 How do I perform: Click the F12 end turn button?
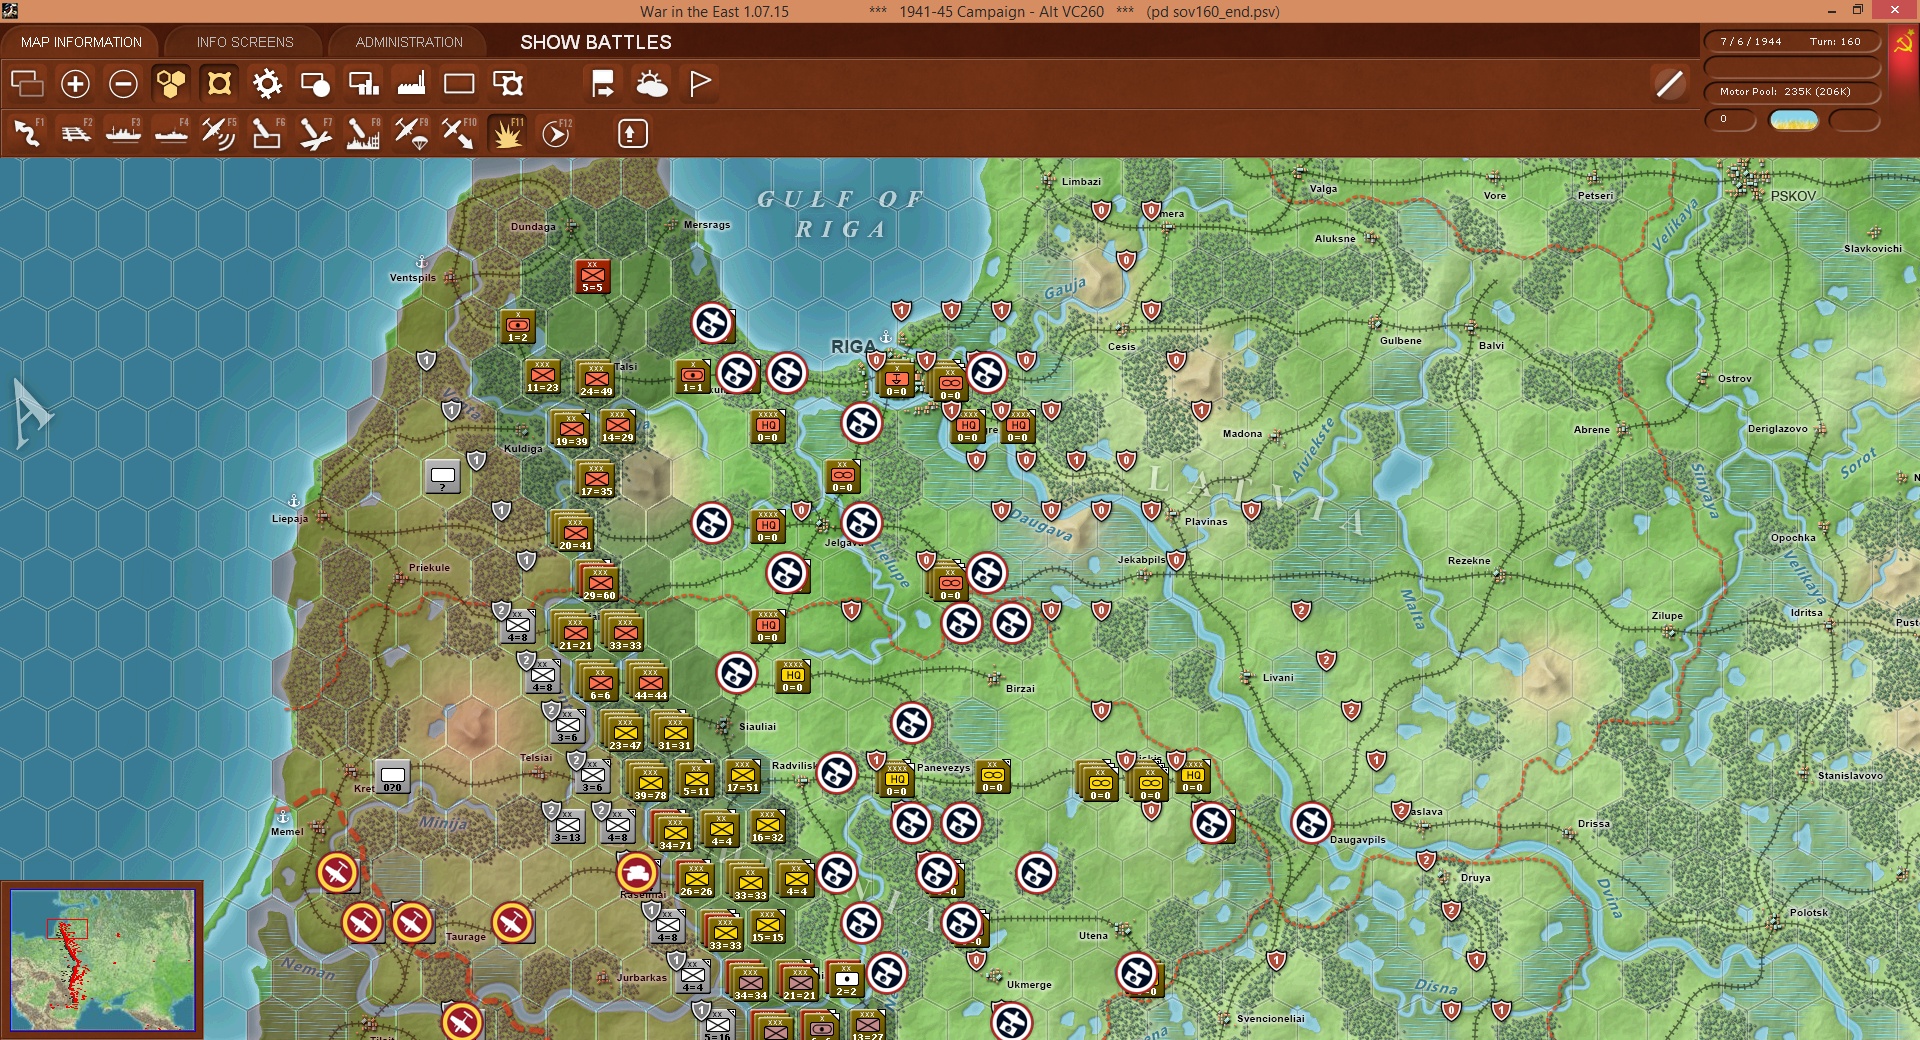556,133
